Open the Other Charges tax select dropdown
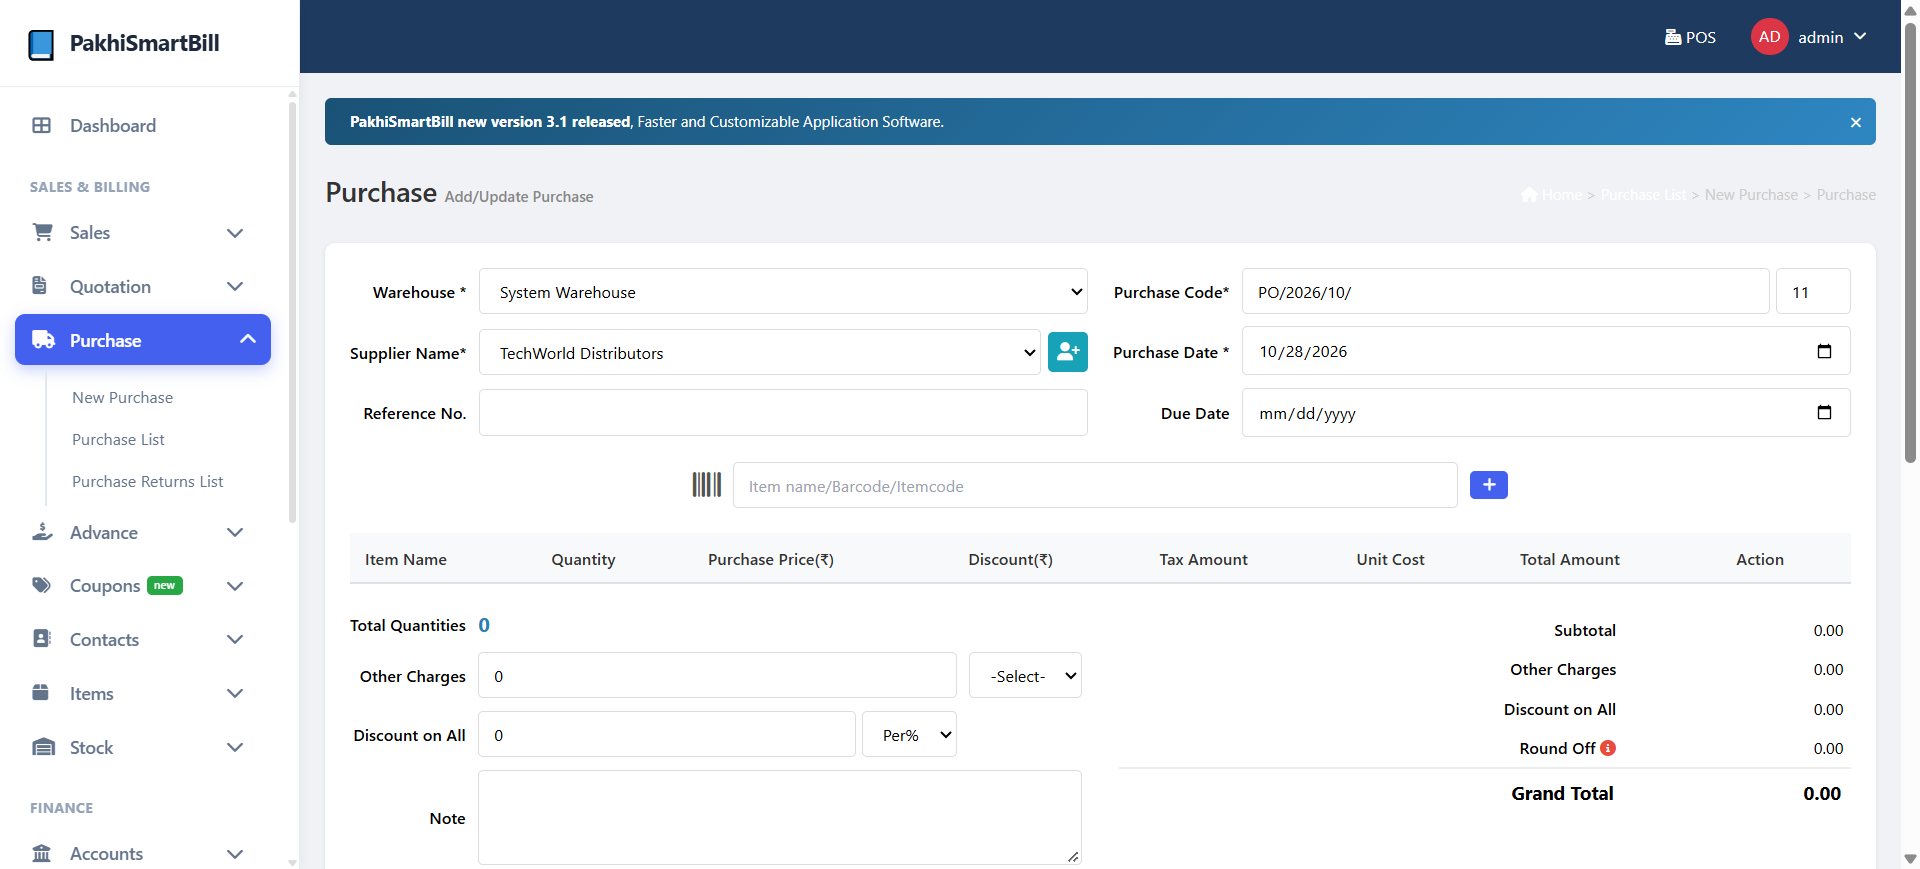This screenshot has height=869, width=1920. click(1025, 676)
